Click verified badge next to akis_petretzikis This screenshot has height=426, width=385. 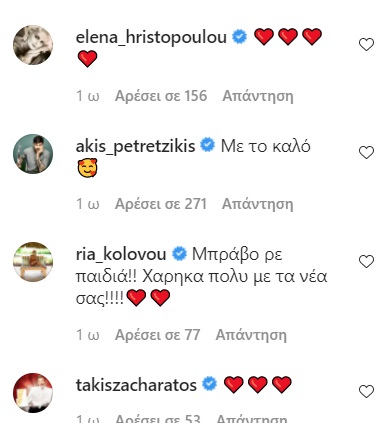pos(208,145)
